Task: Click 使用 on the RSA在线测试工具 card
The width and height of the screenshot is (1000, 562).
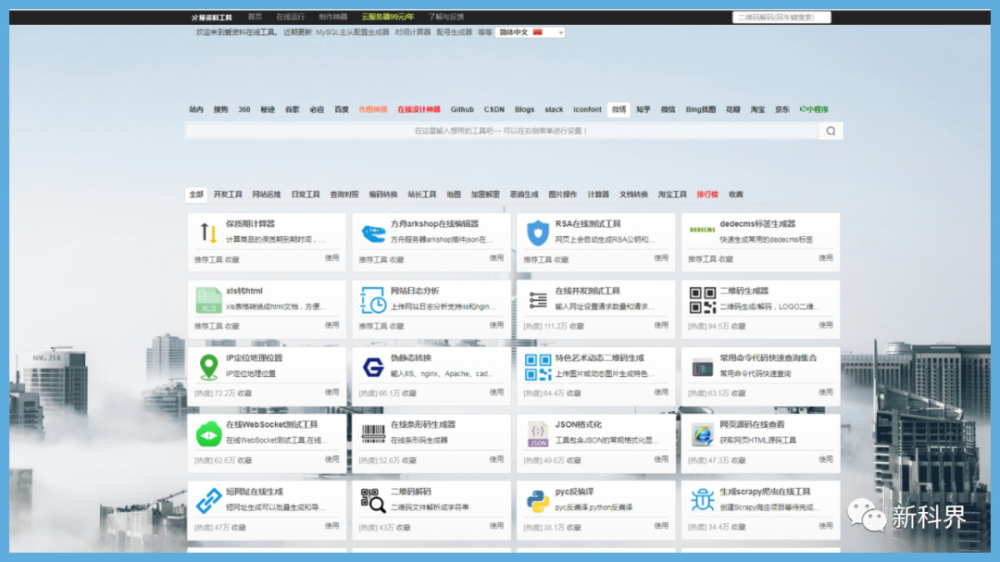Action: coord(661,258)
